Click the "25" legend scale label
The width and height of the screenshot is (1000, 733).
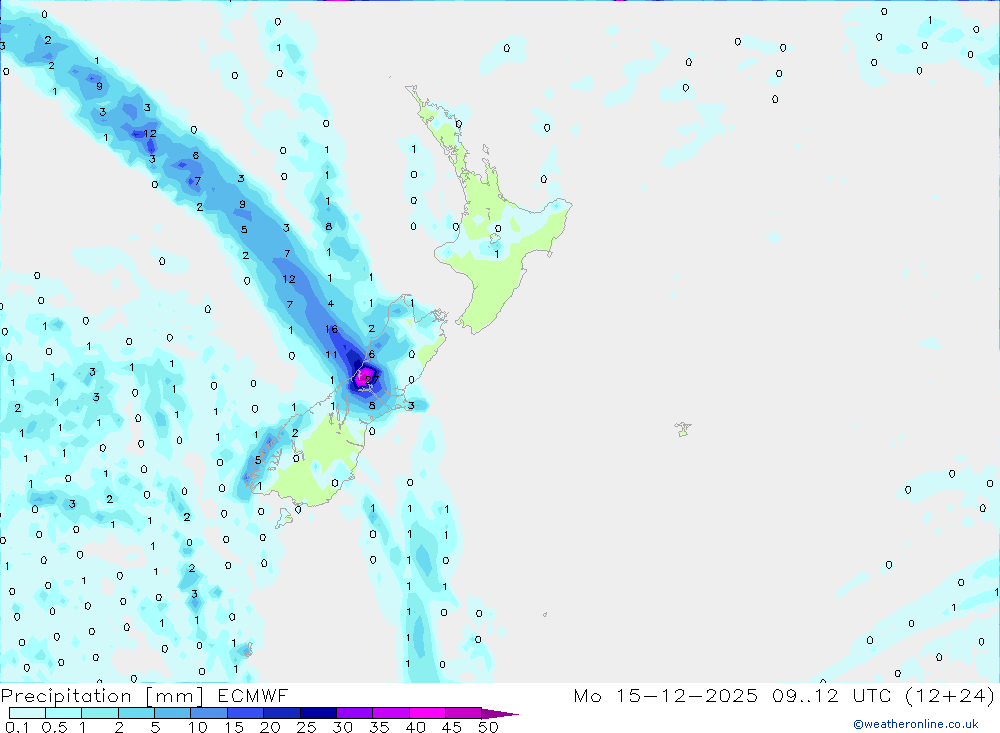point(307,727)
